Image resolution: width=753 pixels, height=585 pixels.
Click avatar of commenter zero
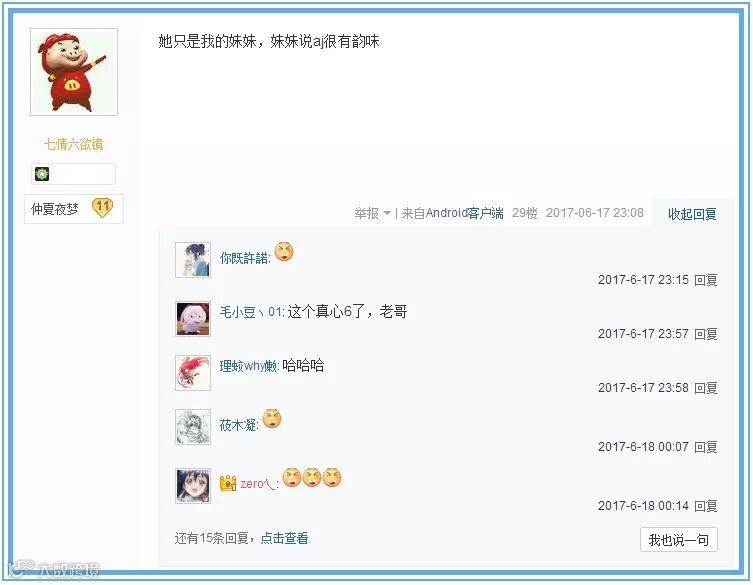(193, 486)
